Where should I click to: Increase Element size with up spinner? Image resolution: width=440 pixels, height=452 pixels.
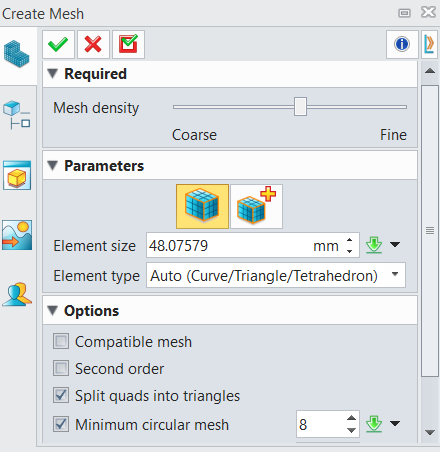pos(349,240)
